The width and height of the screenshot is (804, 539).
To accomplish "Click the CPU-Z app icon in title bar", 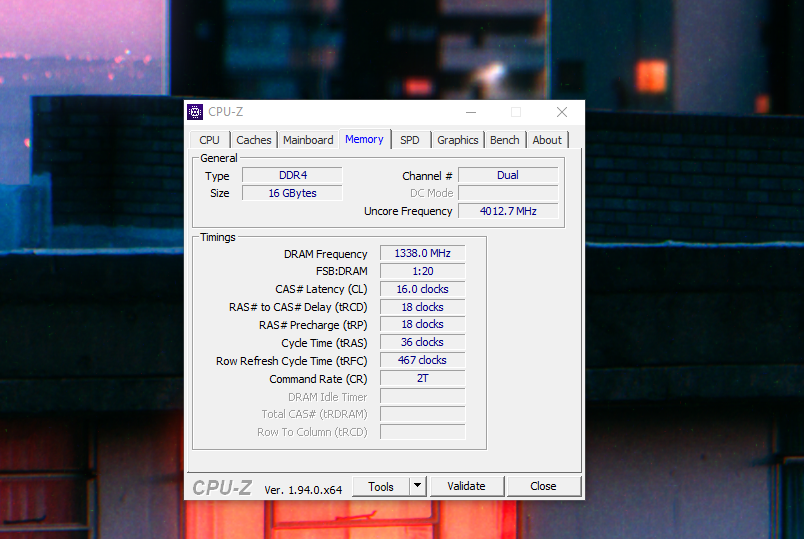I will pyautogui.click(x=195, y=112).
